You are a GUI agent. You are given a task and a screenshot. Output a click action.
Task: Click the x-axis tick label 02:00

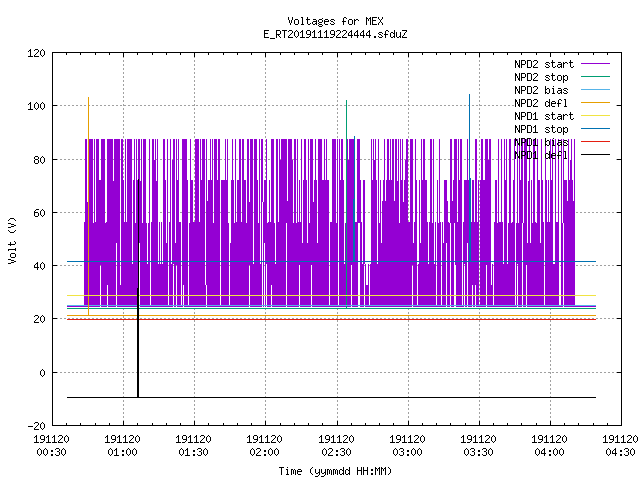click(264, 452)
